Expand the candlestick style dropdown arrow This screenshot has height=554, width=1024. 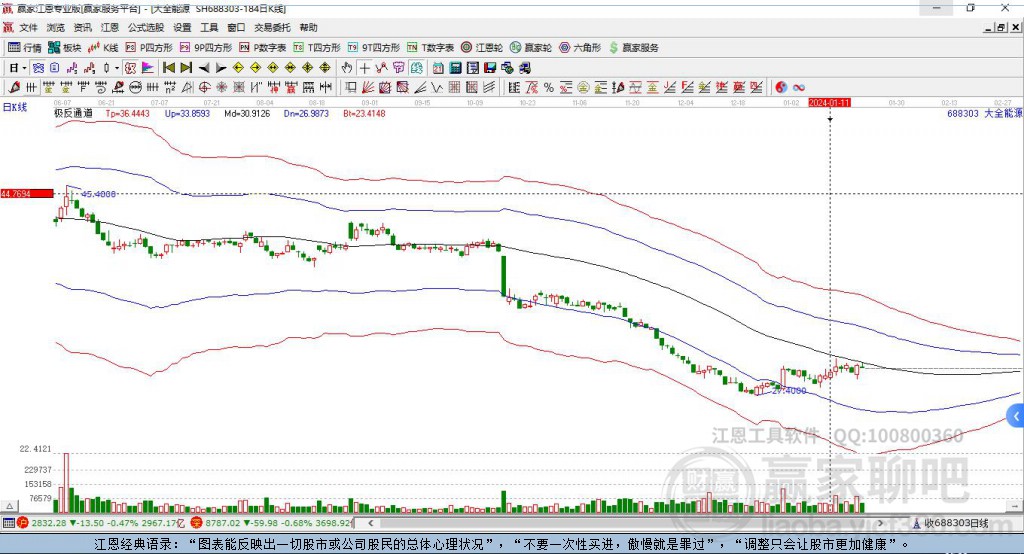pos(116,68)
